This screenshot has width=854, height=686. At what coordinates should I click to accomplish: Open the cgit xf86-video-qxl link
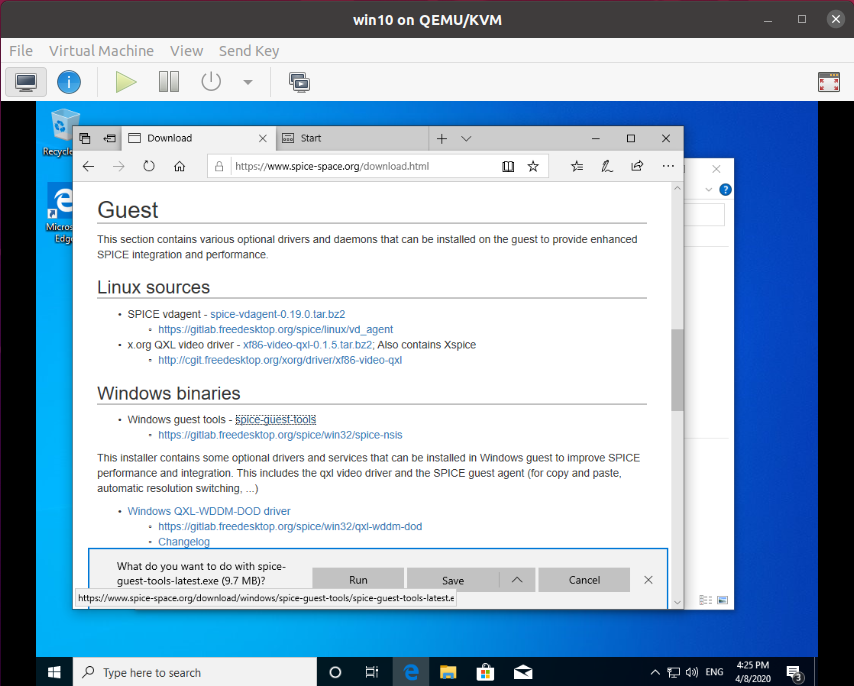click(280, 360)
